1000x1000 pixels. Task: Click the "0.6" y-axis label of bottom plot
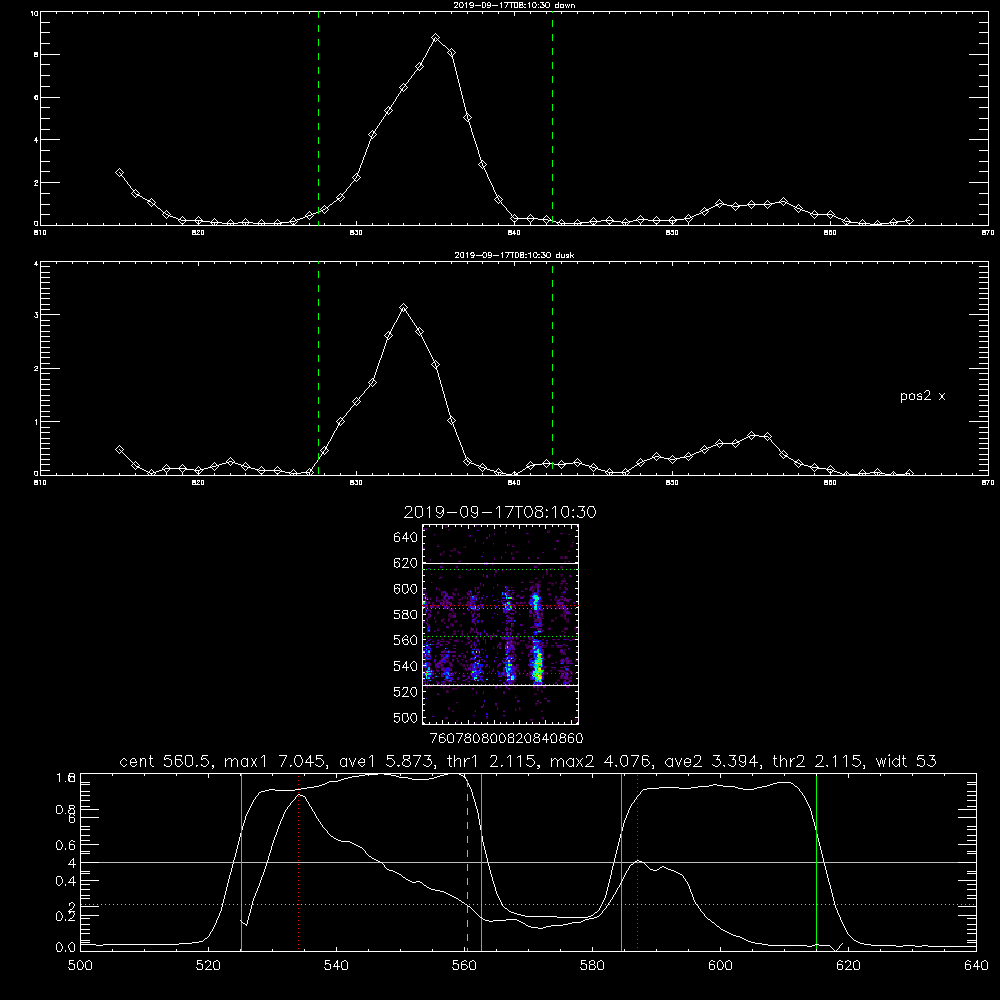point(66,845)
